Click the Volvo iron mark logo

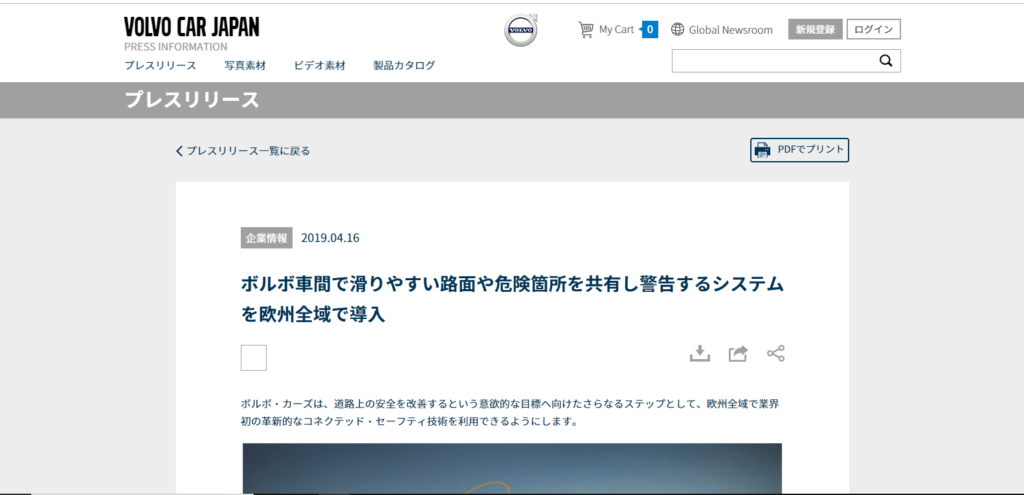click(x=520, y=29)
